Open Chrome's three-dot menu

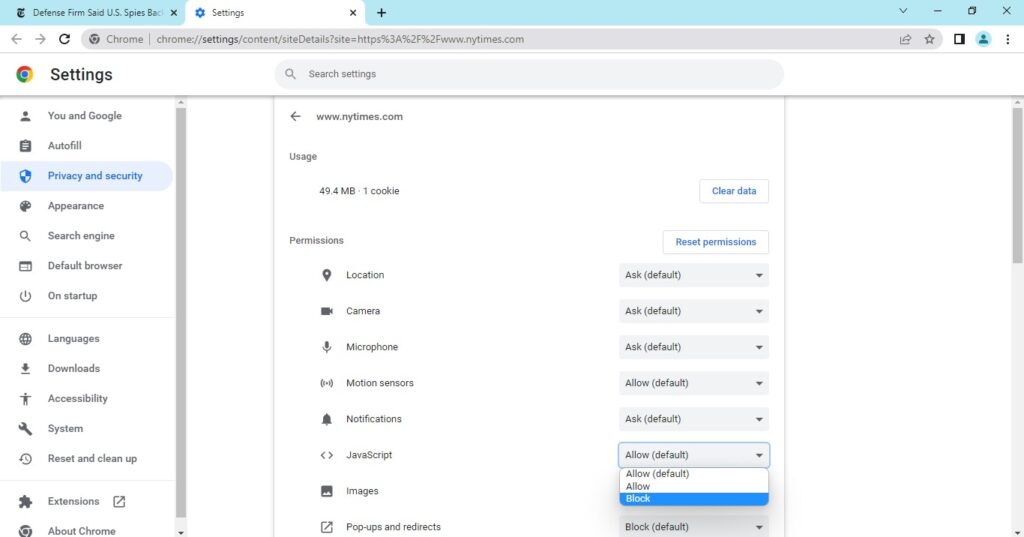pos(1008,39)
